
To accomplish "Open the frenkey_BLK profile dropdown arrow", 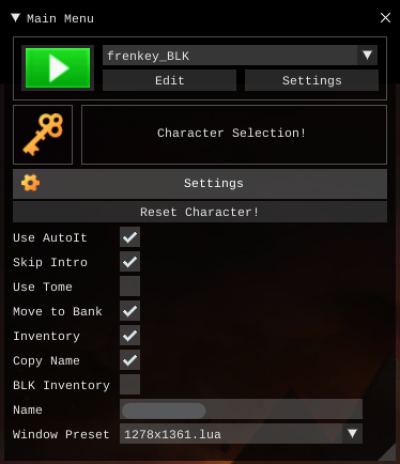I will point(367,55).
